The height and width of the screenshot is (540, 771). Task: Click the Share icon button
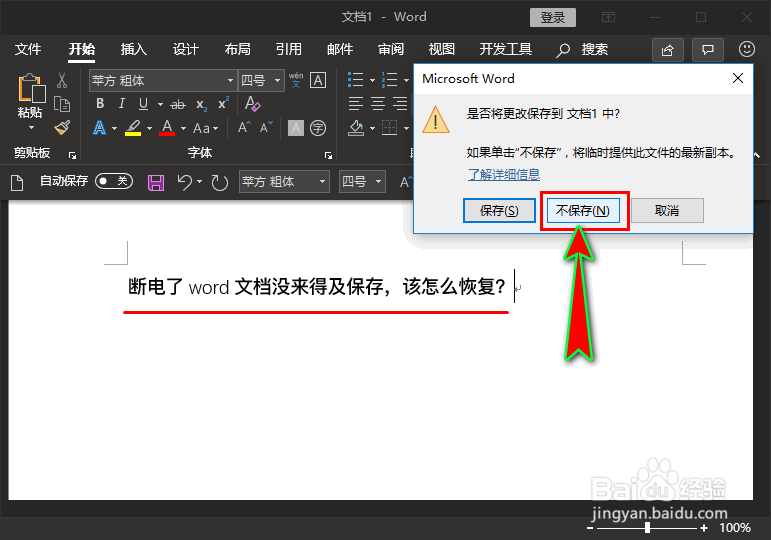click(668, 50)
